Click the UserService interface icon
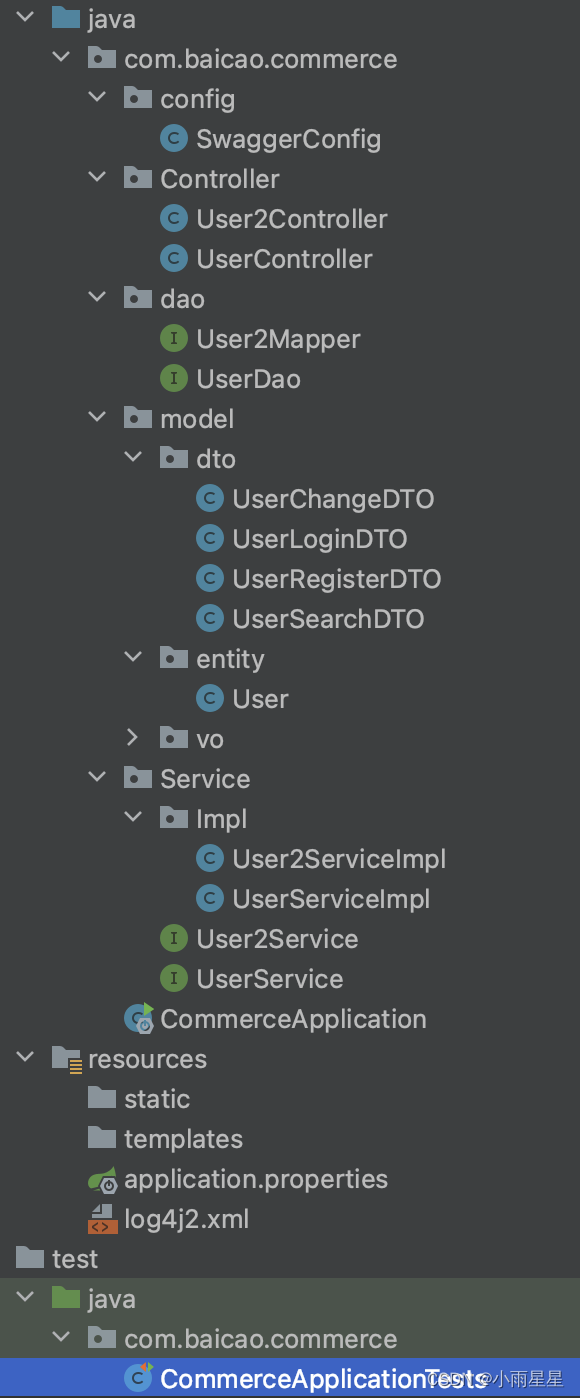Image resolution: width=580 pixels, height=1398 pixels. [x=174, y=979]
